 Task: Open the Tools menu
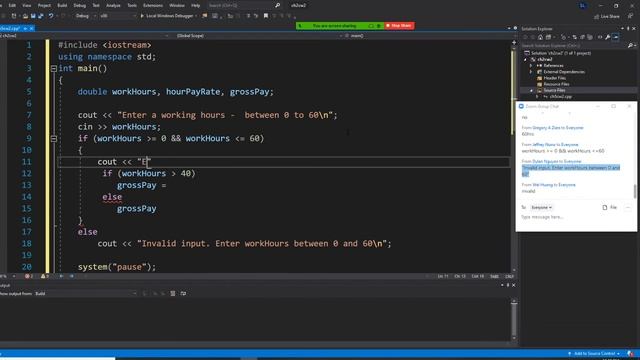click(x=132, y=5)
